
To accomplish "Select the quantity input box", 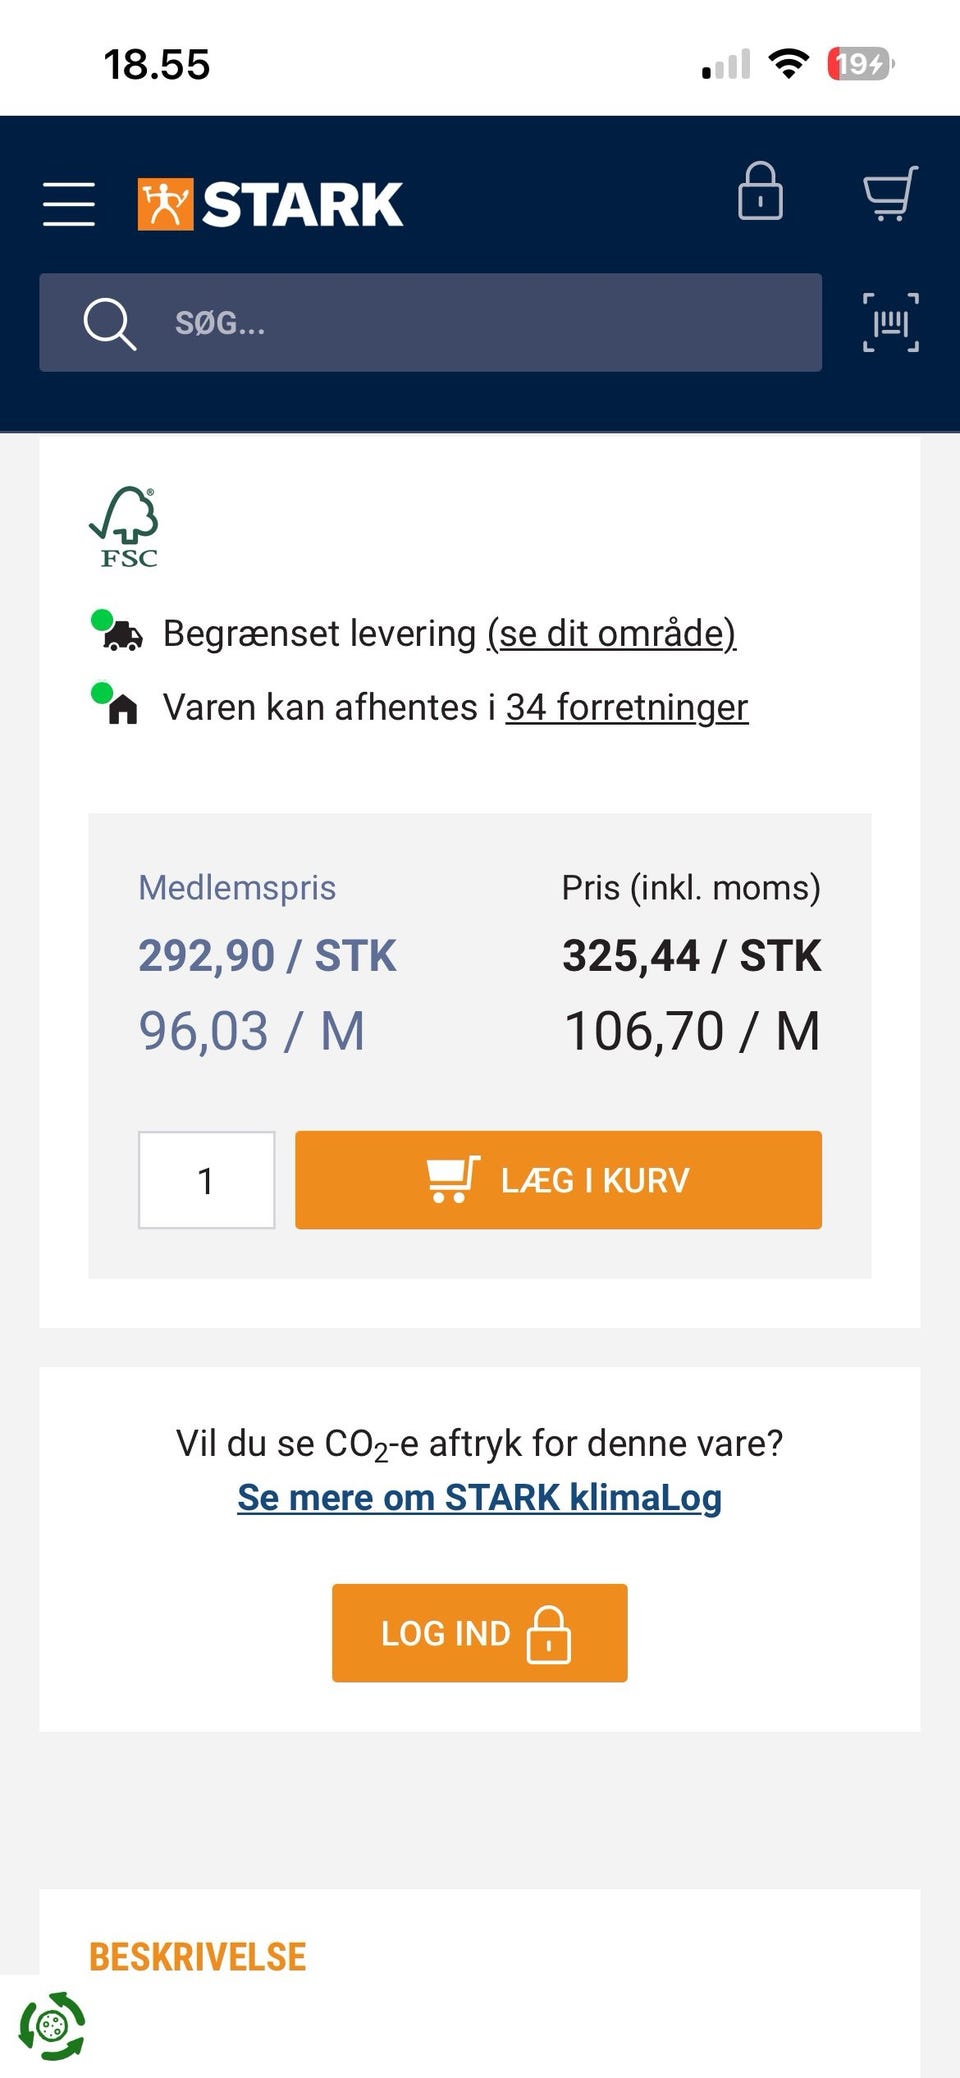I will pyautogui.click(x=206, y=1180).
